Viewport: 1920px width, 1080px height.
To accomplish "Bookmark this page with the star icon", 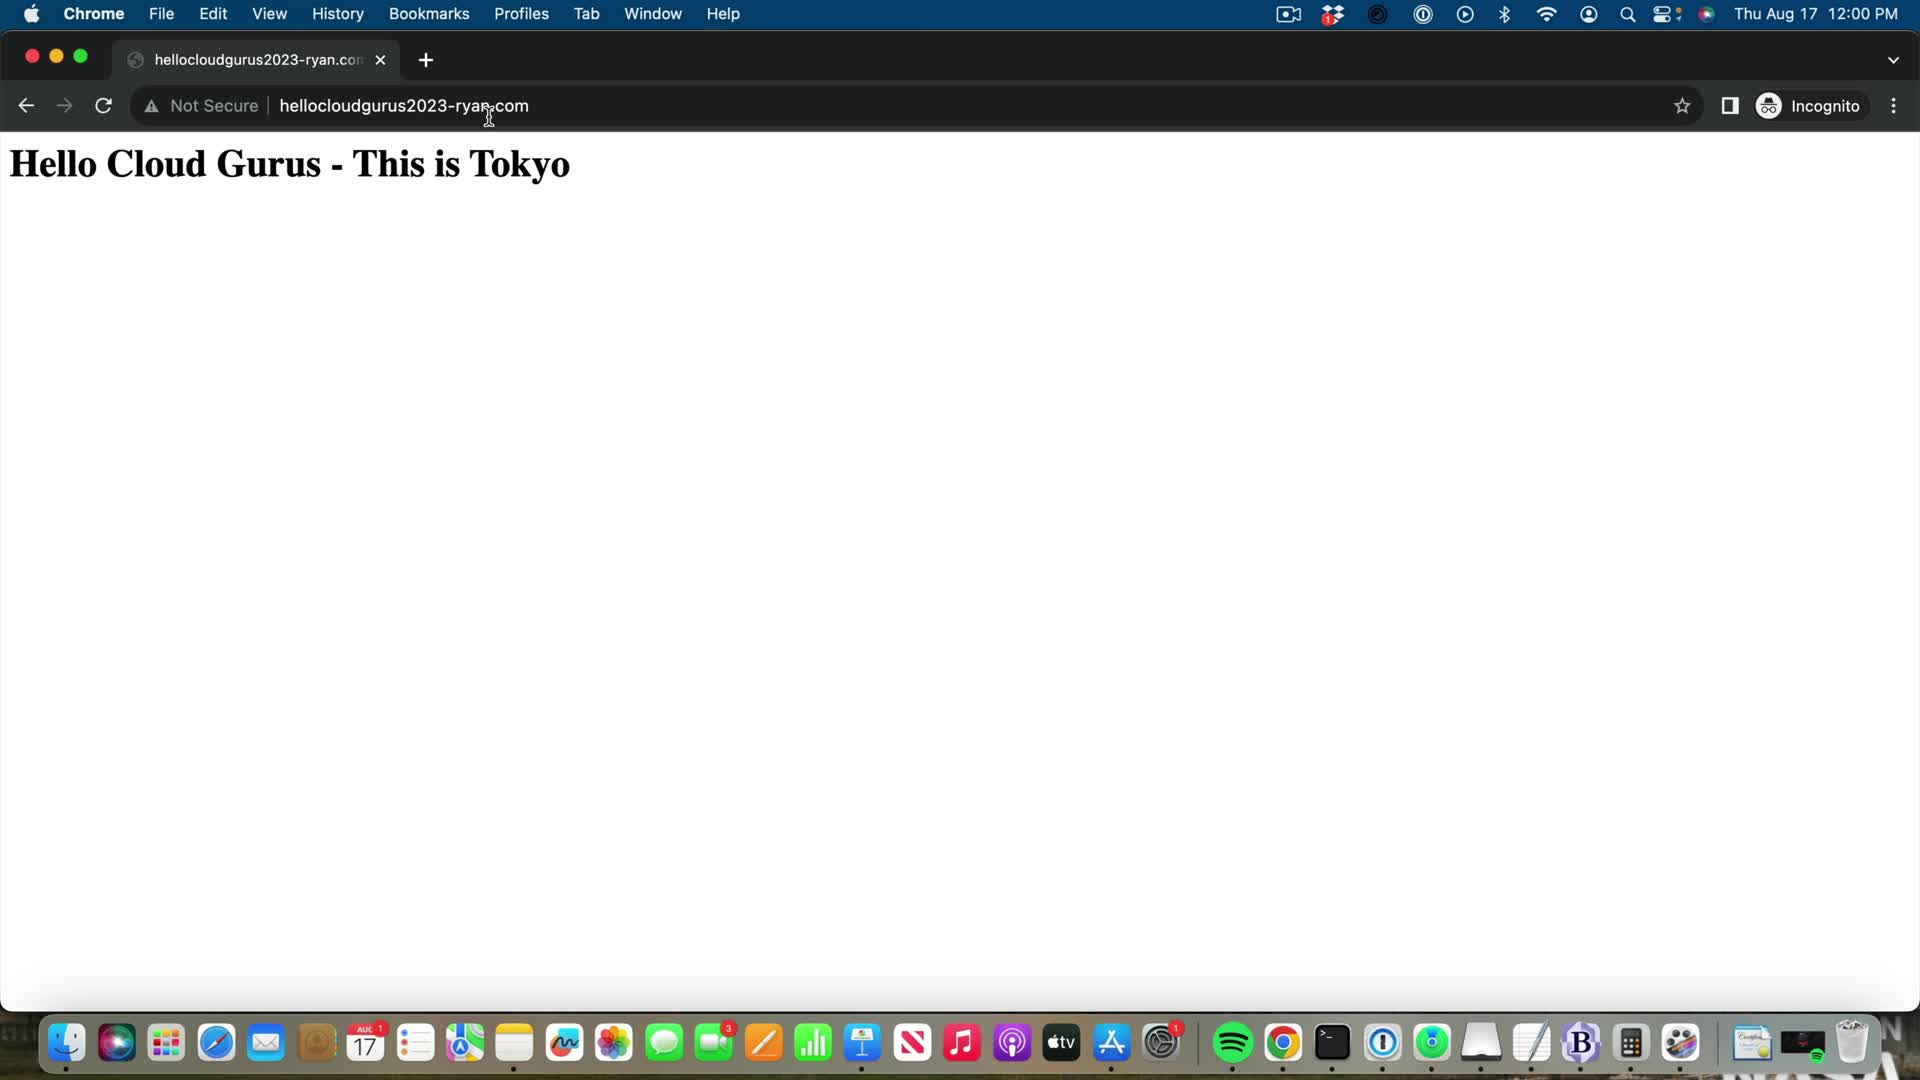I will 1682,106.
